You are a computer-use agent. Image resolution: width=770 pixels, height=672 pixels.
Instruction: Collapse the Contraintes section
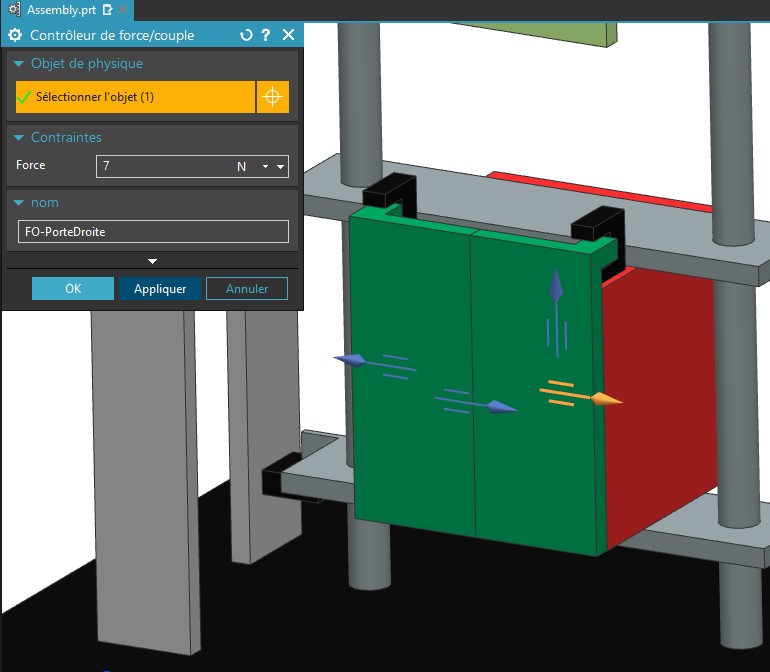(19, 138)
